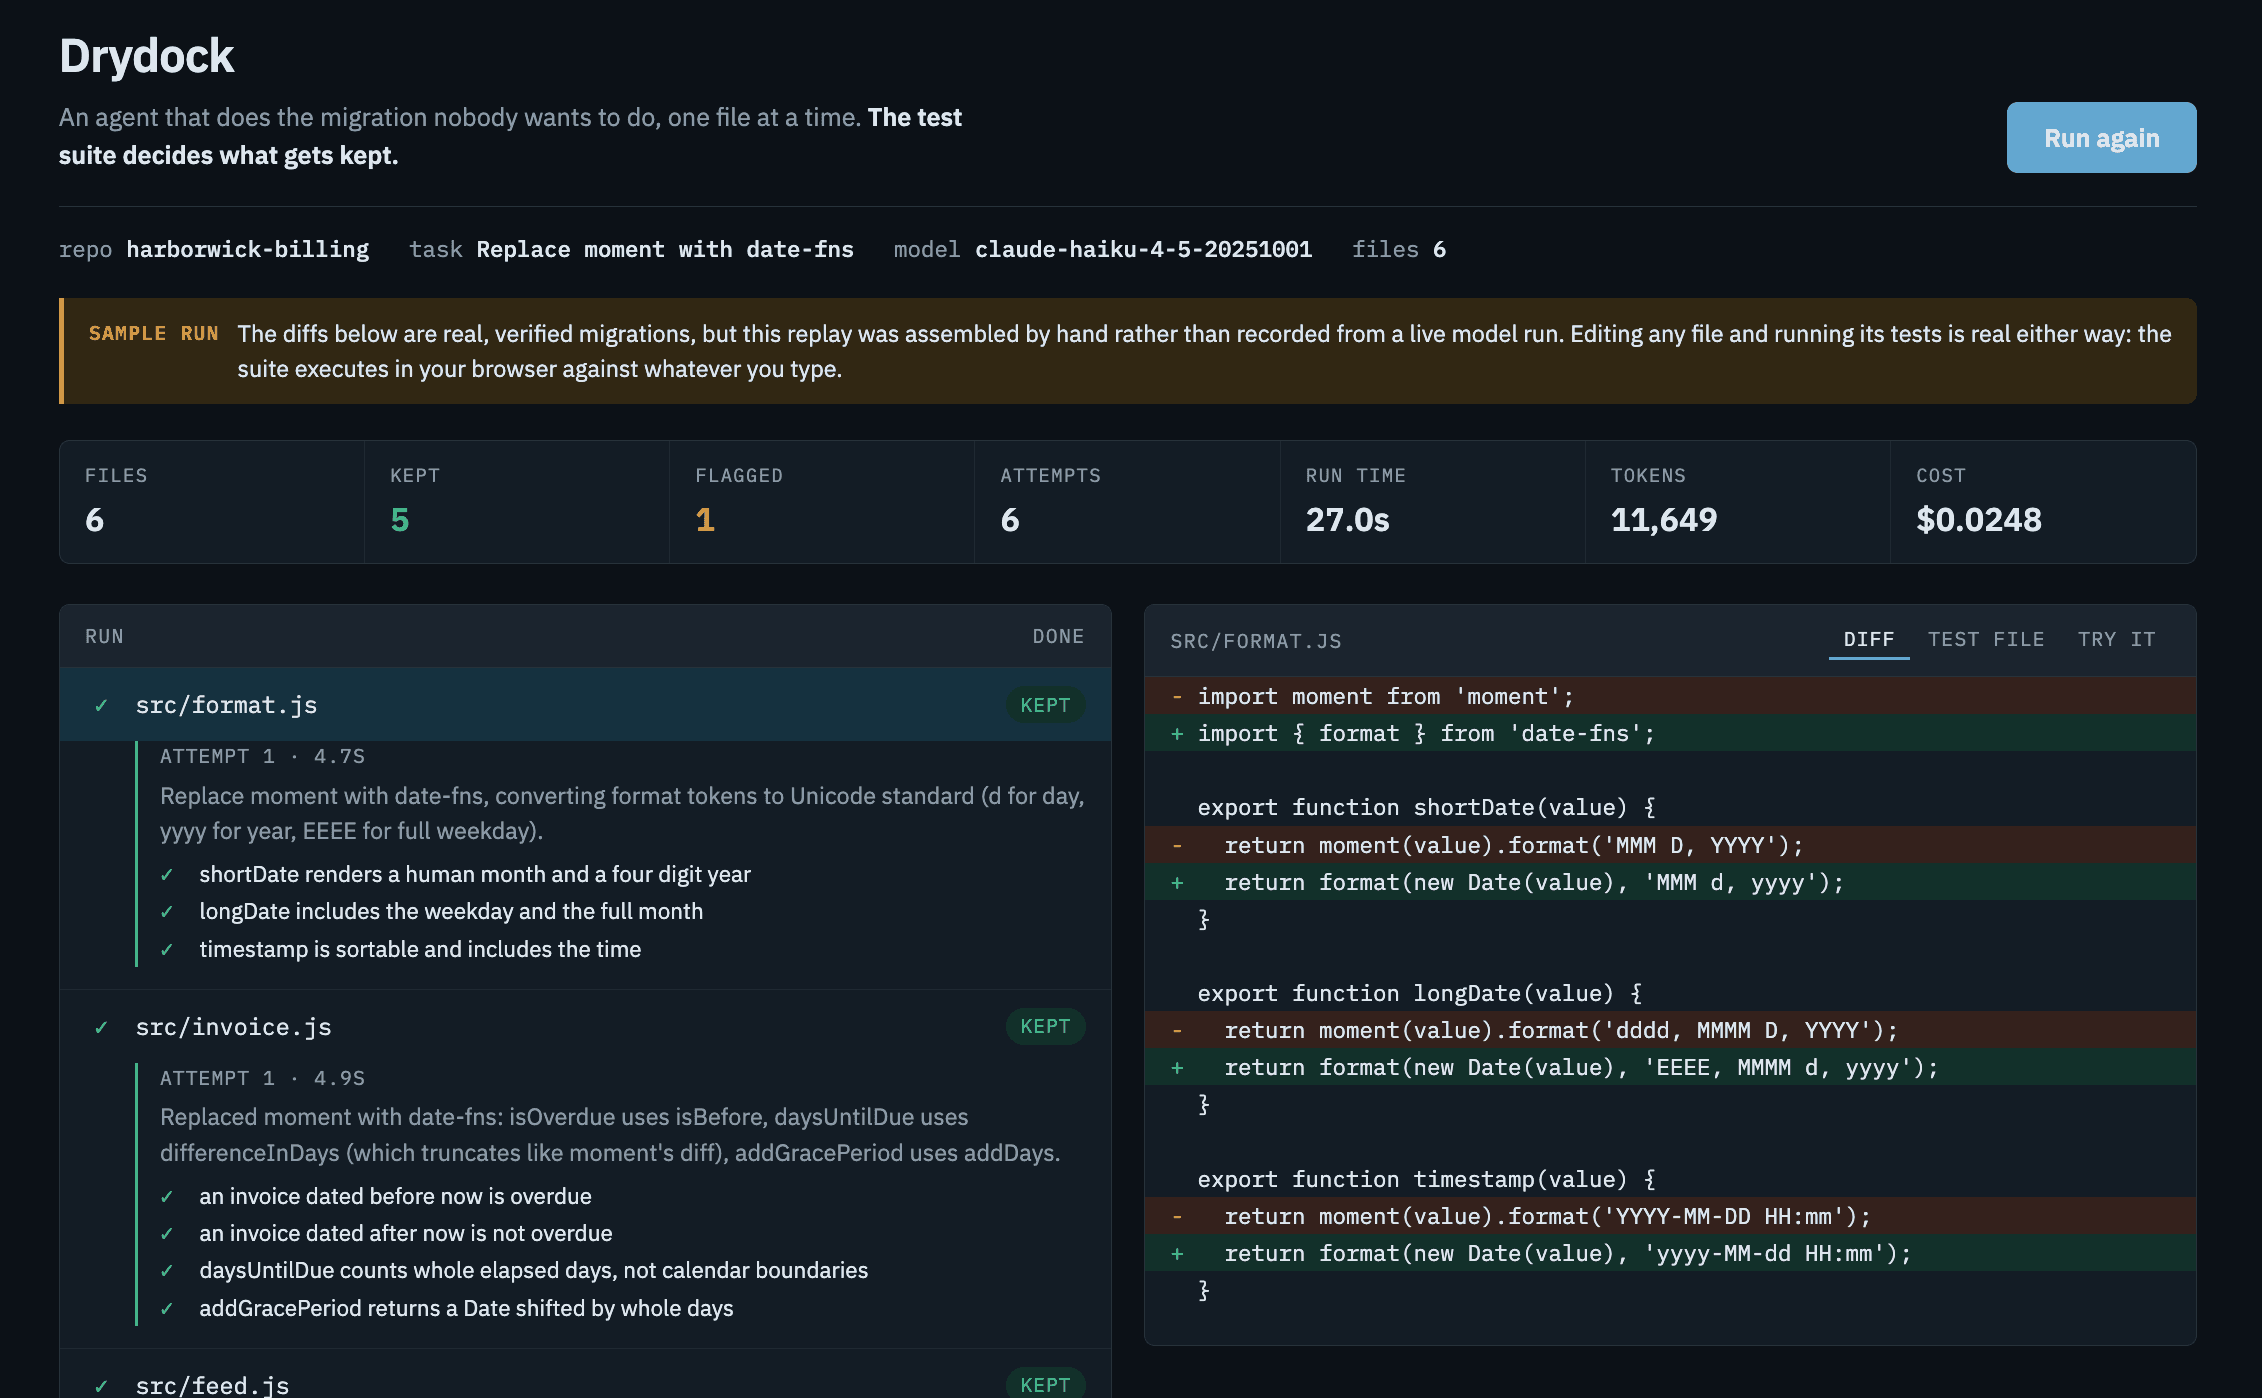The image size is (2262, 1398).
Task: Click the task text Replace moment with date-fns
Action: click(665, 250)
